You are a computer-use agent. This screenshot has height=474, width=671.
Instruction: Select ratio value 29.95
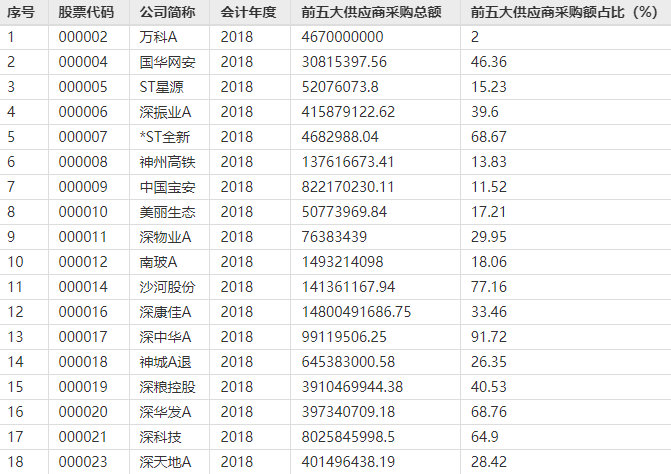pos(489,237)
